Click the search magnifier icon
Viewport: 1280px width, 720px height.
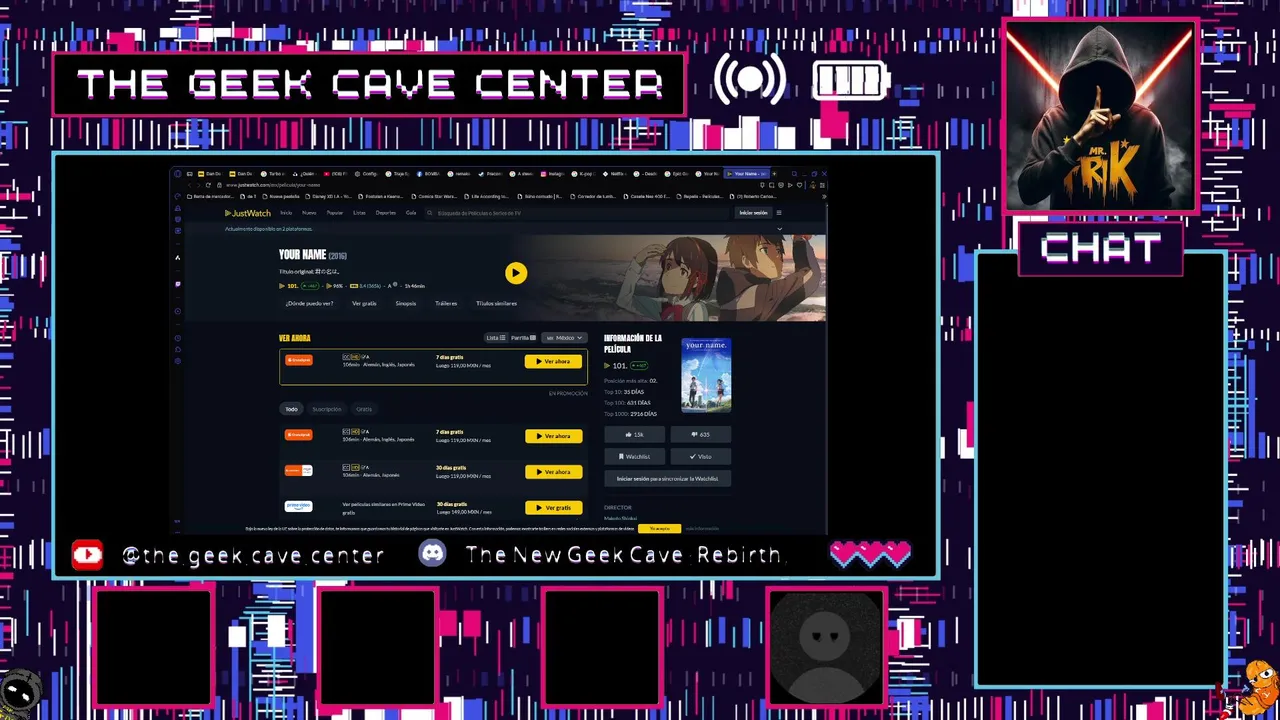pyautogui.click(x=430, y=213)
